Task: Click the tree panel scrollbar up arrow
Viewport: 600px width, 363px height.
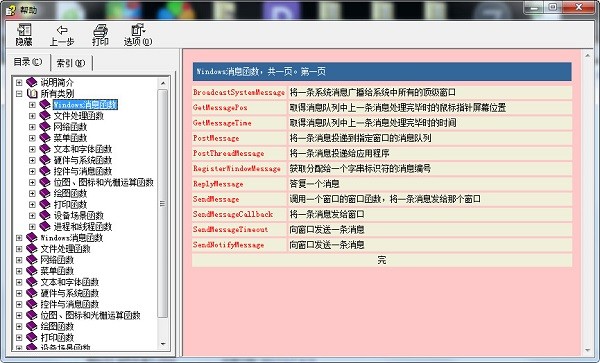Action: click(163, 83)
